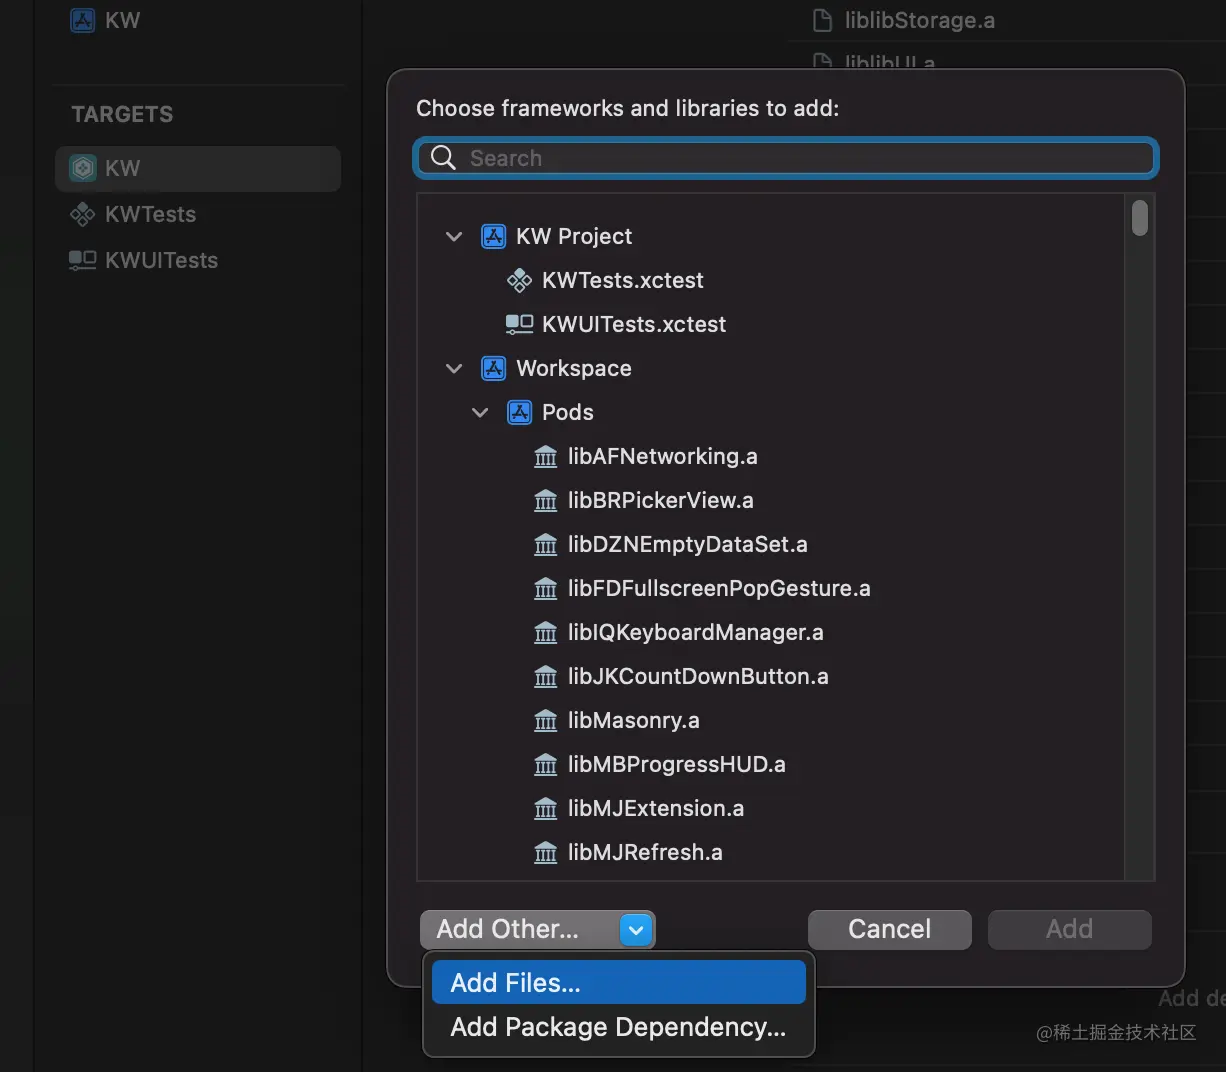
Task: Click liblibStorage.a in background list
Action: pyautogui.click(x=919, y=20)
